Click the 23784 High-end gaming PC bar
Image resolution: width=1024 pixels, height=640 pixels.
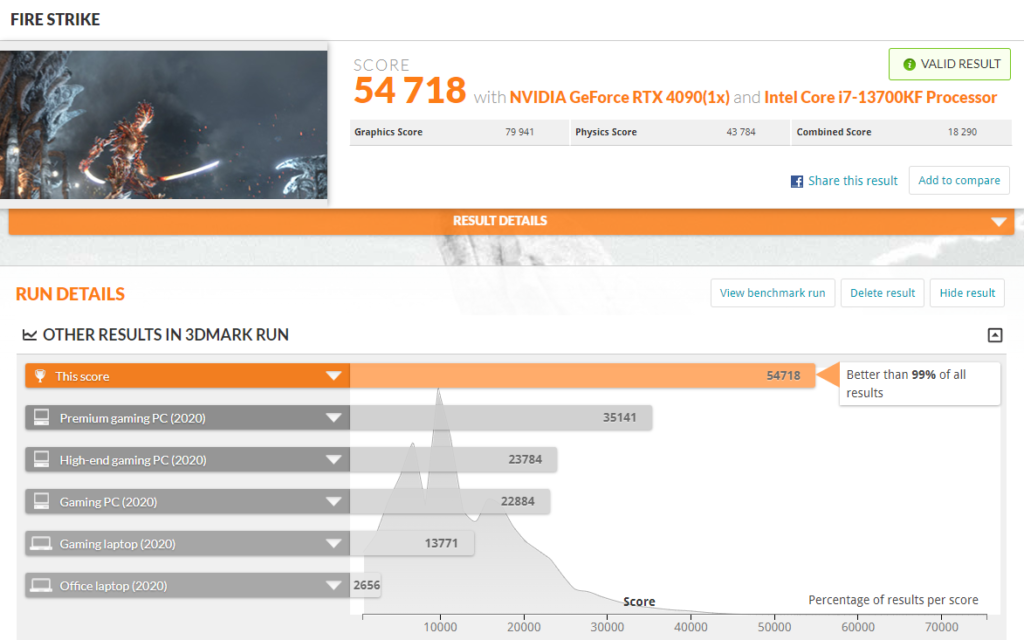pyautogui.click(x=453, y=459)
